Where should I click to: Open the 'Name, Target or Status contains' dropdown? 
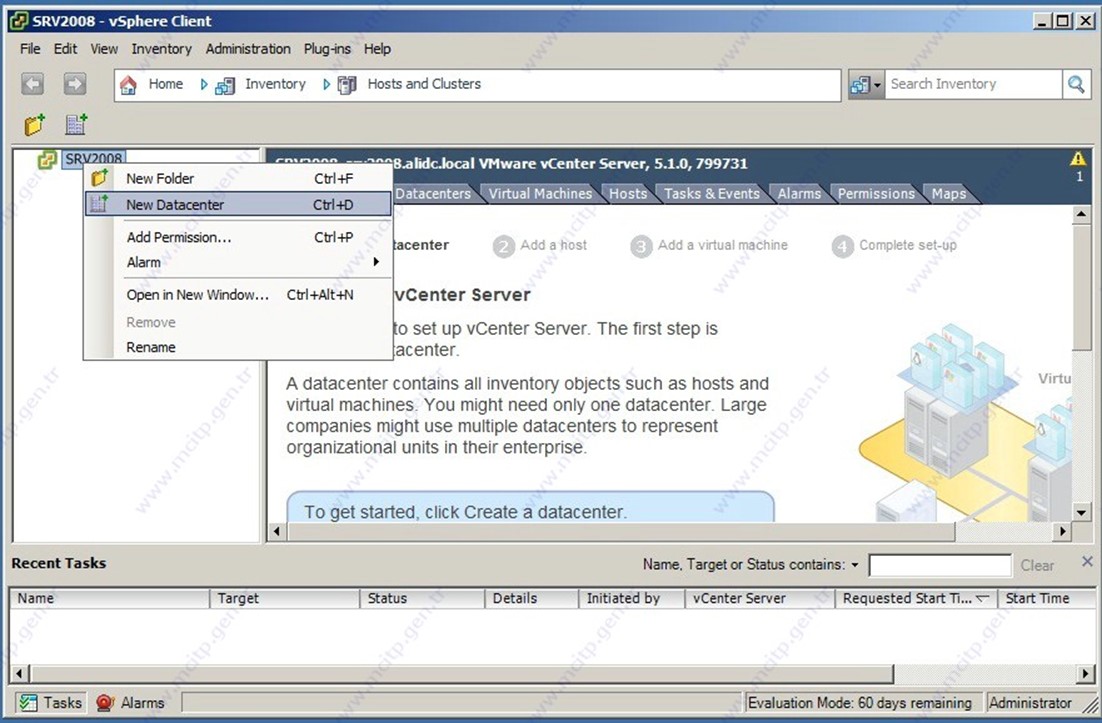(855, 565)
